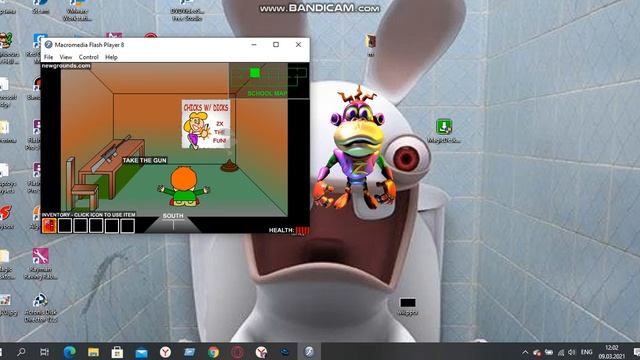Image resolution: width=640 pixels, height=360 pixels.
Task: Open the green MegaDownloader desktop icon
Action: click(444, 131)
